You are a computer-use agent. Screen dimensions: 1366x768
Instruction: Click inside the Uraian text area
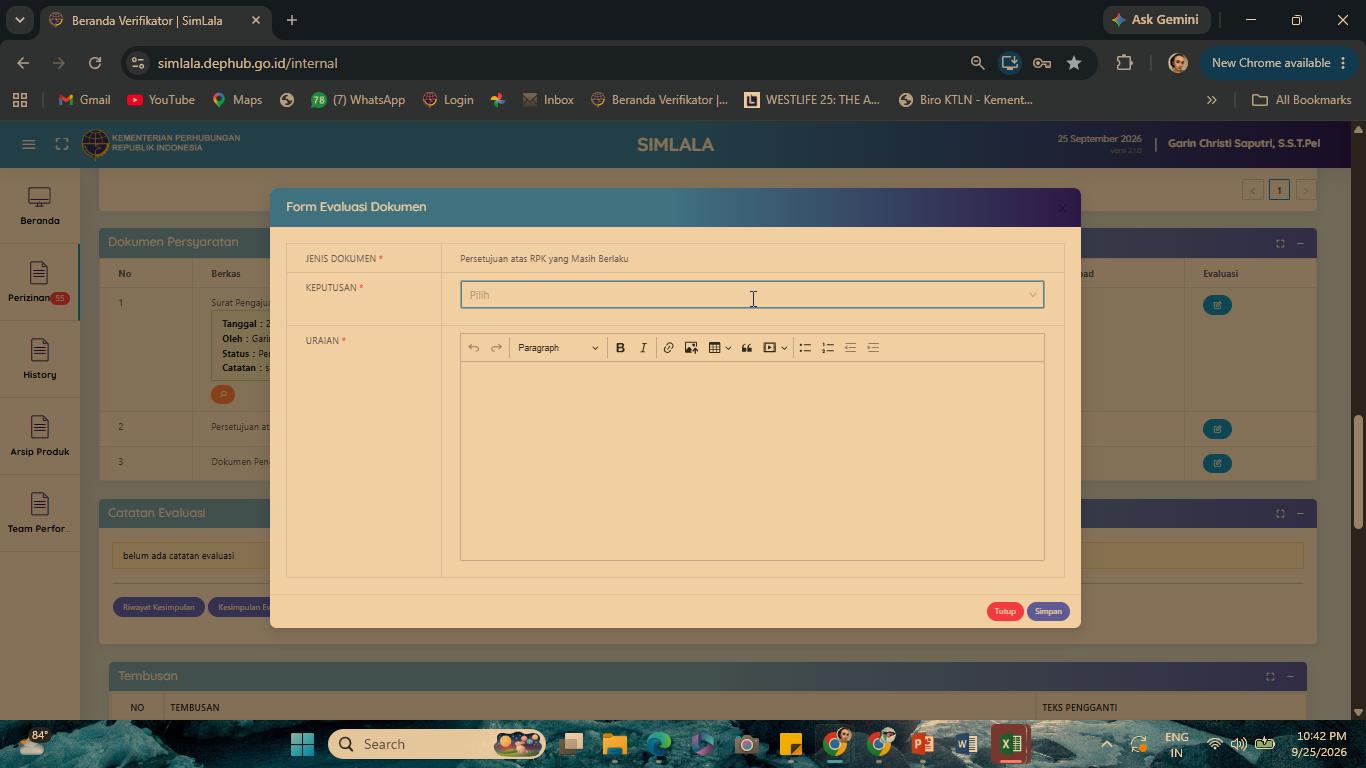click(x=752, y=460)
